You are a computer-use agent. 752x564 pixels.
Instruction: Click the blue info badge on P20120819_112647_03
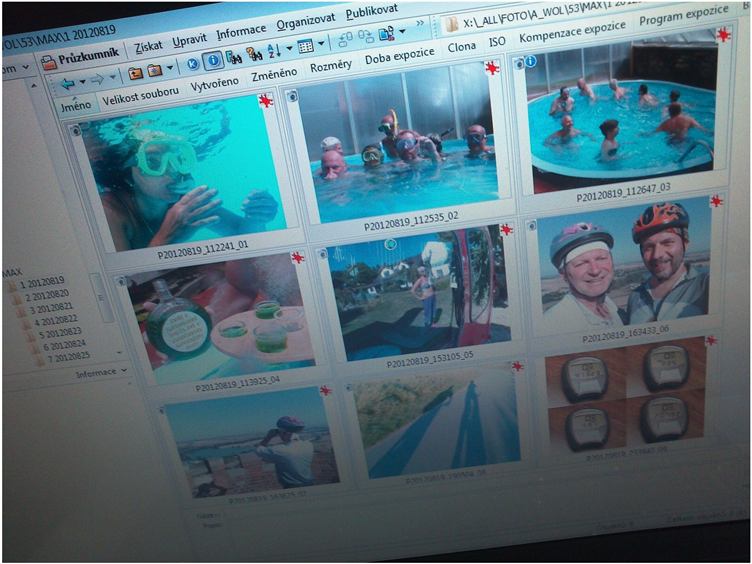coord(530,61)
